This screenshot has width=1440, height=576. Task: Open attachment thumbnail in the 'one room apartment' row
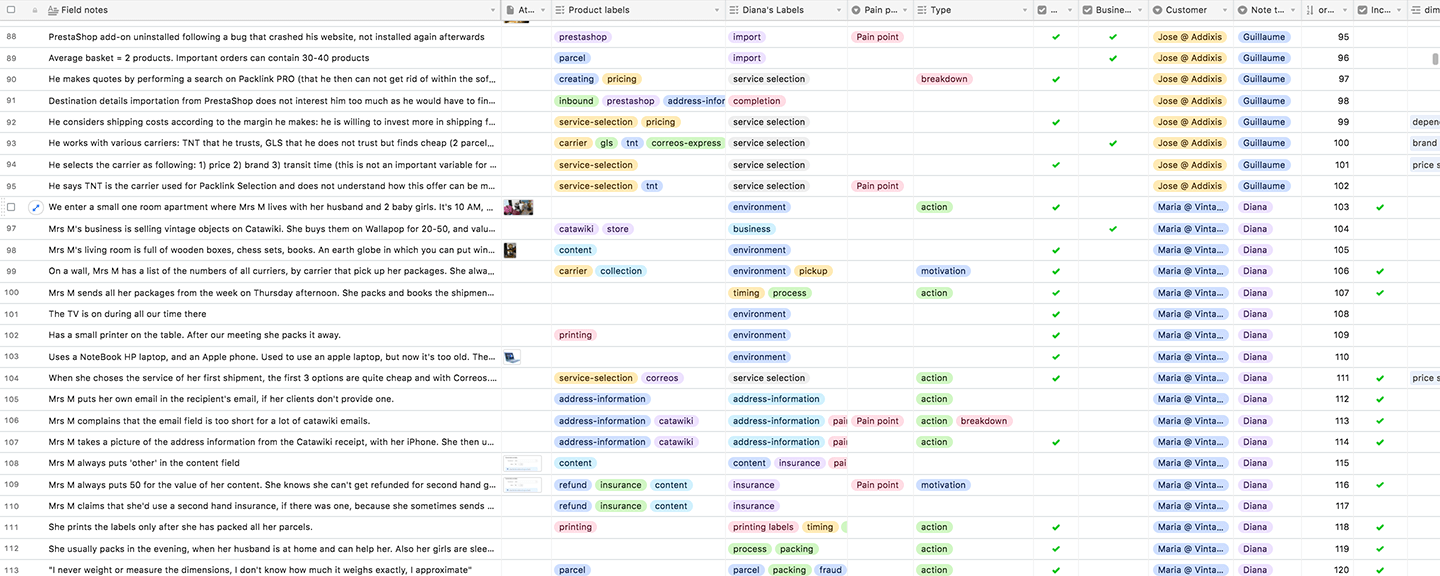coord(518,207)
